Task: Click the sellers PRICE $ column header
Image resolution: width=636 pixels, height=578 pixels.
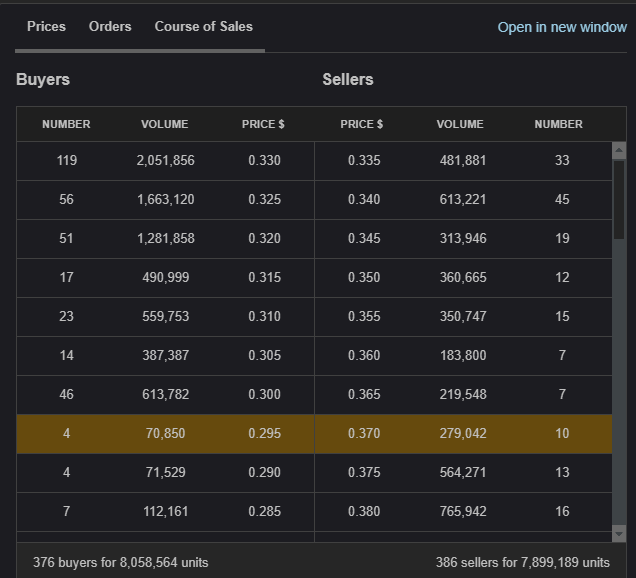Action: pyautogui.click(x=362, y=124)
